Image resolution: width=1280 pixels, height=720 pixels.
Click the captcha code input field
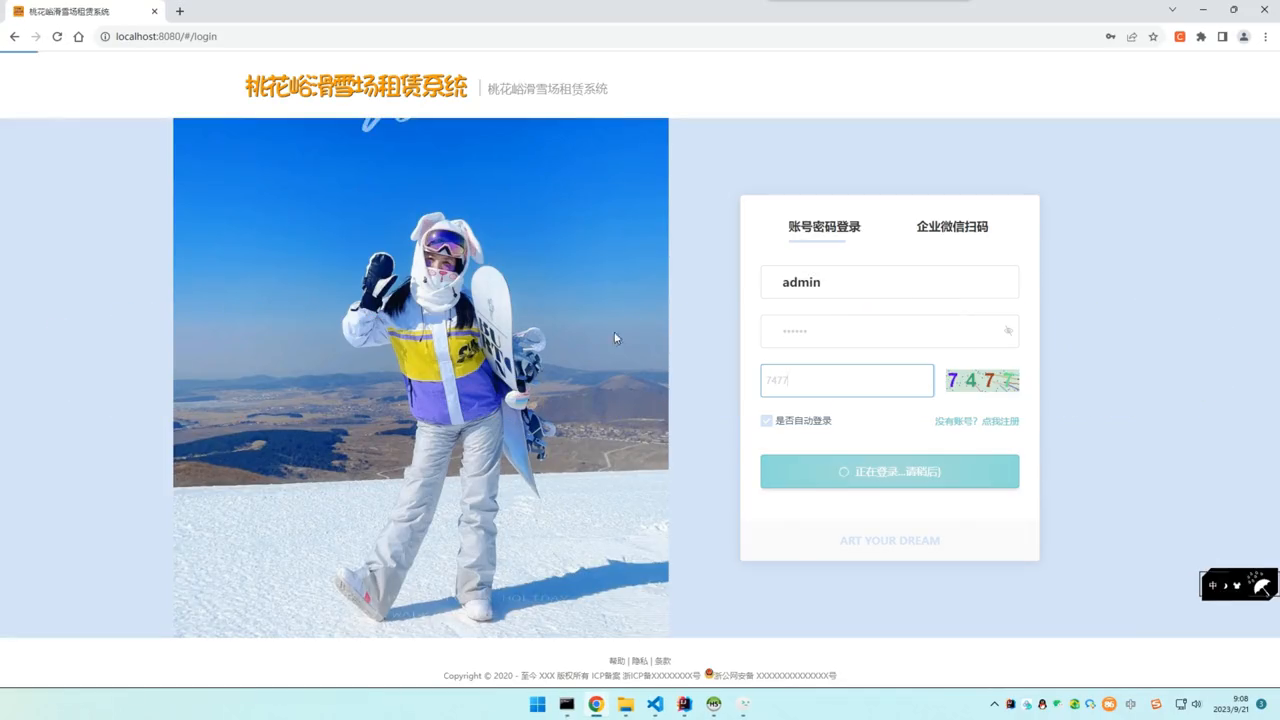(x=846, y=381)
